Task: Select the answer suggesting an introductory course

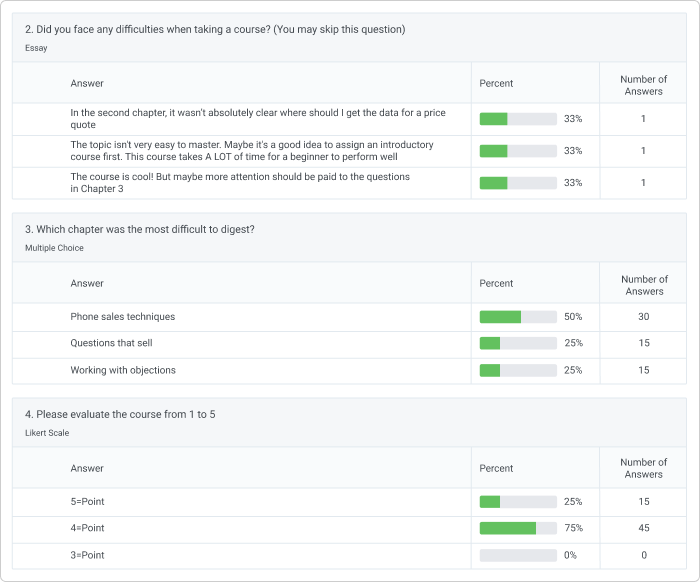Action: 252,151
